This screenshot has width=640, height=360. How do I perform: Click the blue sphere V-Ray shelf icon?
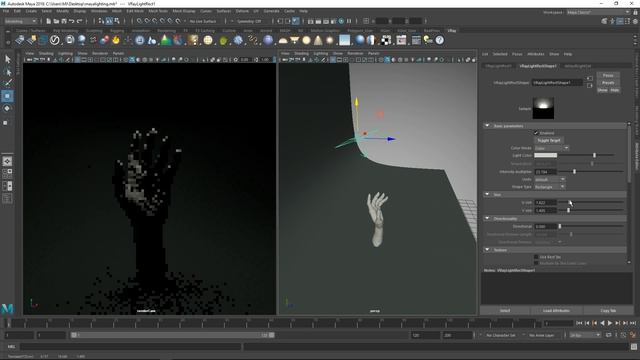[x=360, y=40]
